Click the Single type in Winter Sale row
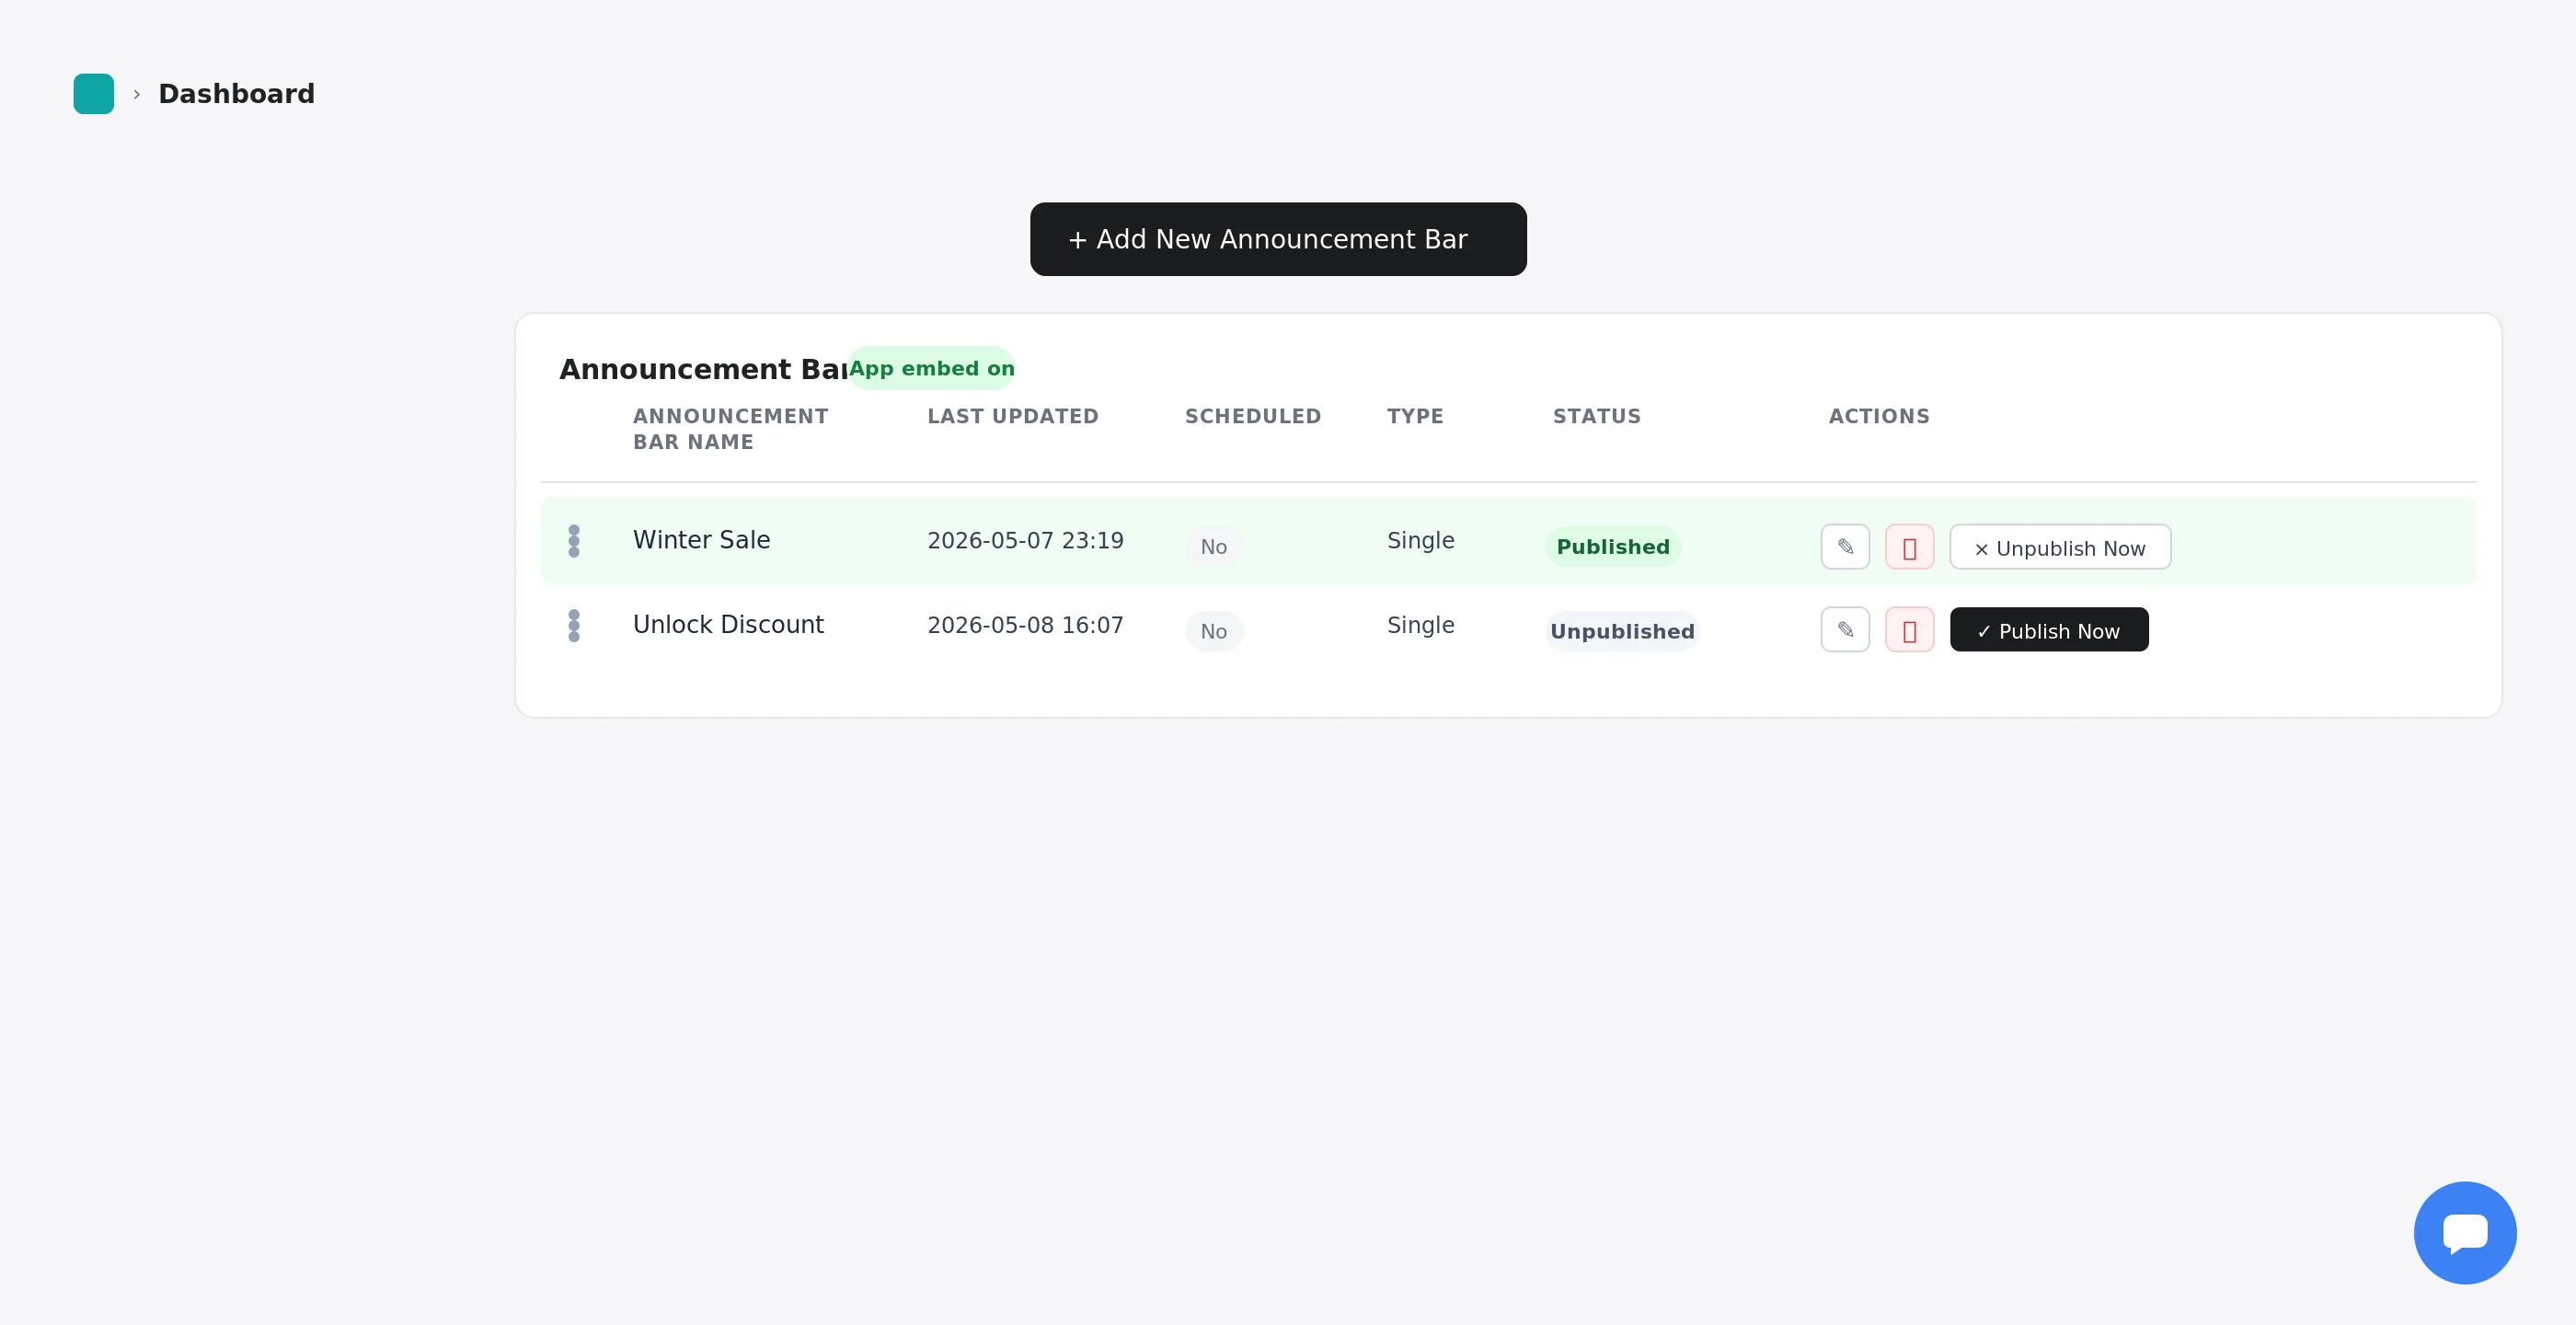The image size is (2576, 1325). [x=1420, y=541]
